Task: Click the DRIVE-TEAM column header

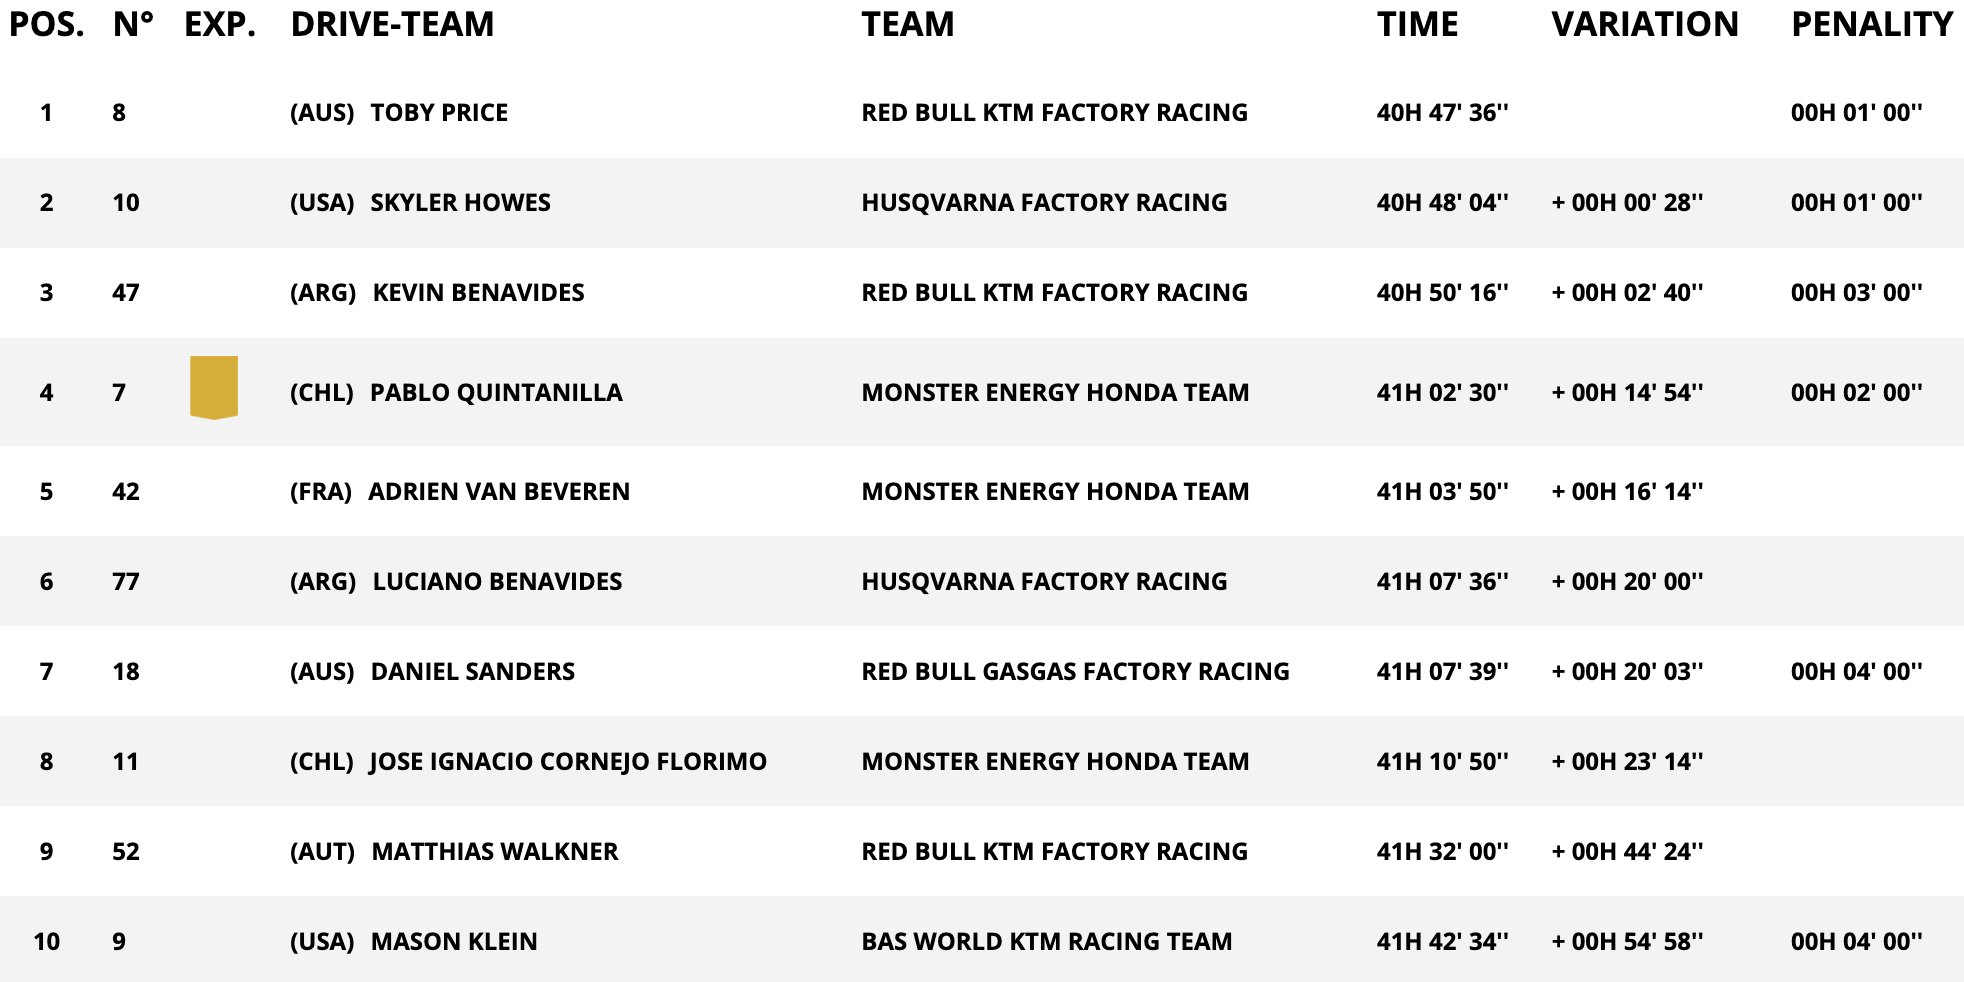Action: point(392,24)
